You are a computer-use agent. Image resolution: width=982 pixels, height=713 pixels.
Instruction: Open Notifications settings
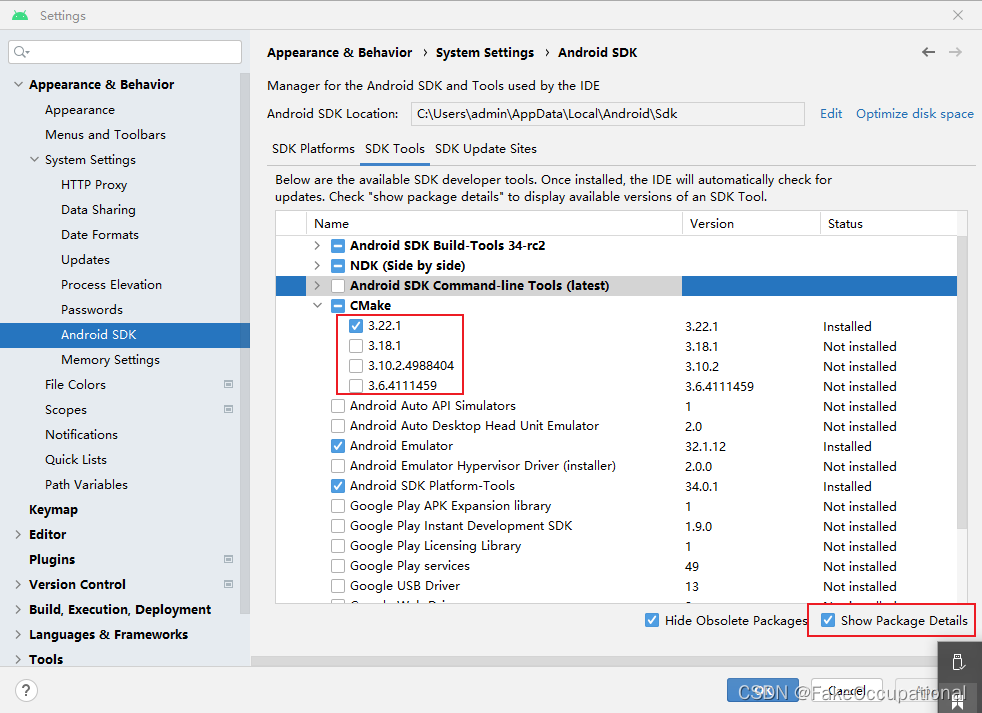pyautogui.click(x=81, y=434)
